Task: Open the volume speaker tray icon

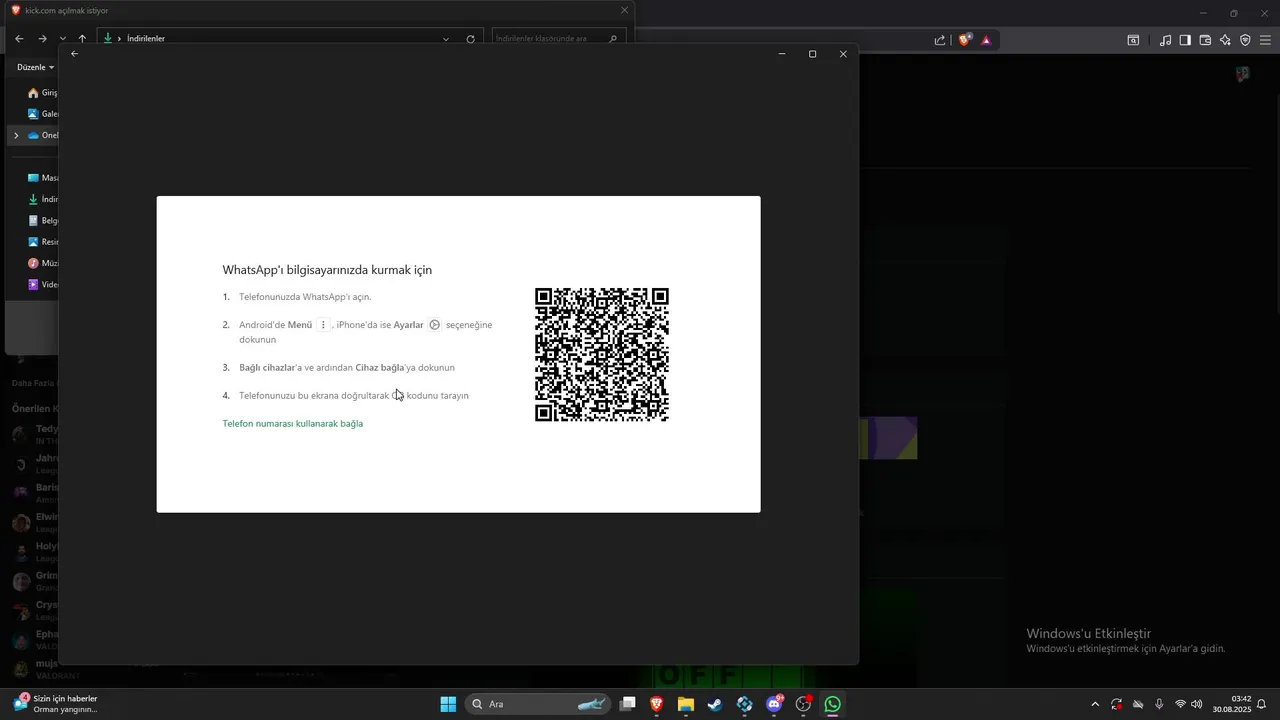Action: 1197,704
